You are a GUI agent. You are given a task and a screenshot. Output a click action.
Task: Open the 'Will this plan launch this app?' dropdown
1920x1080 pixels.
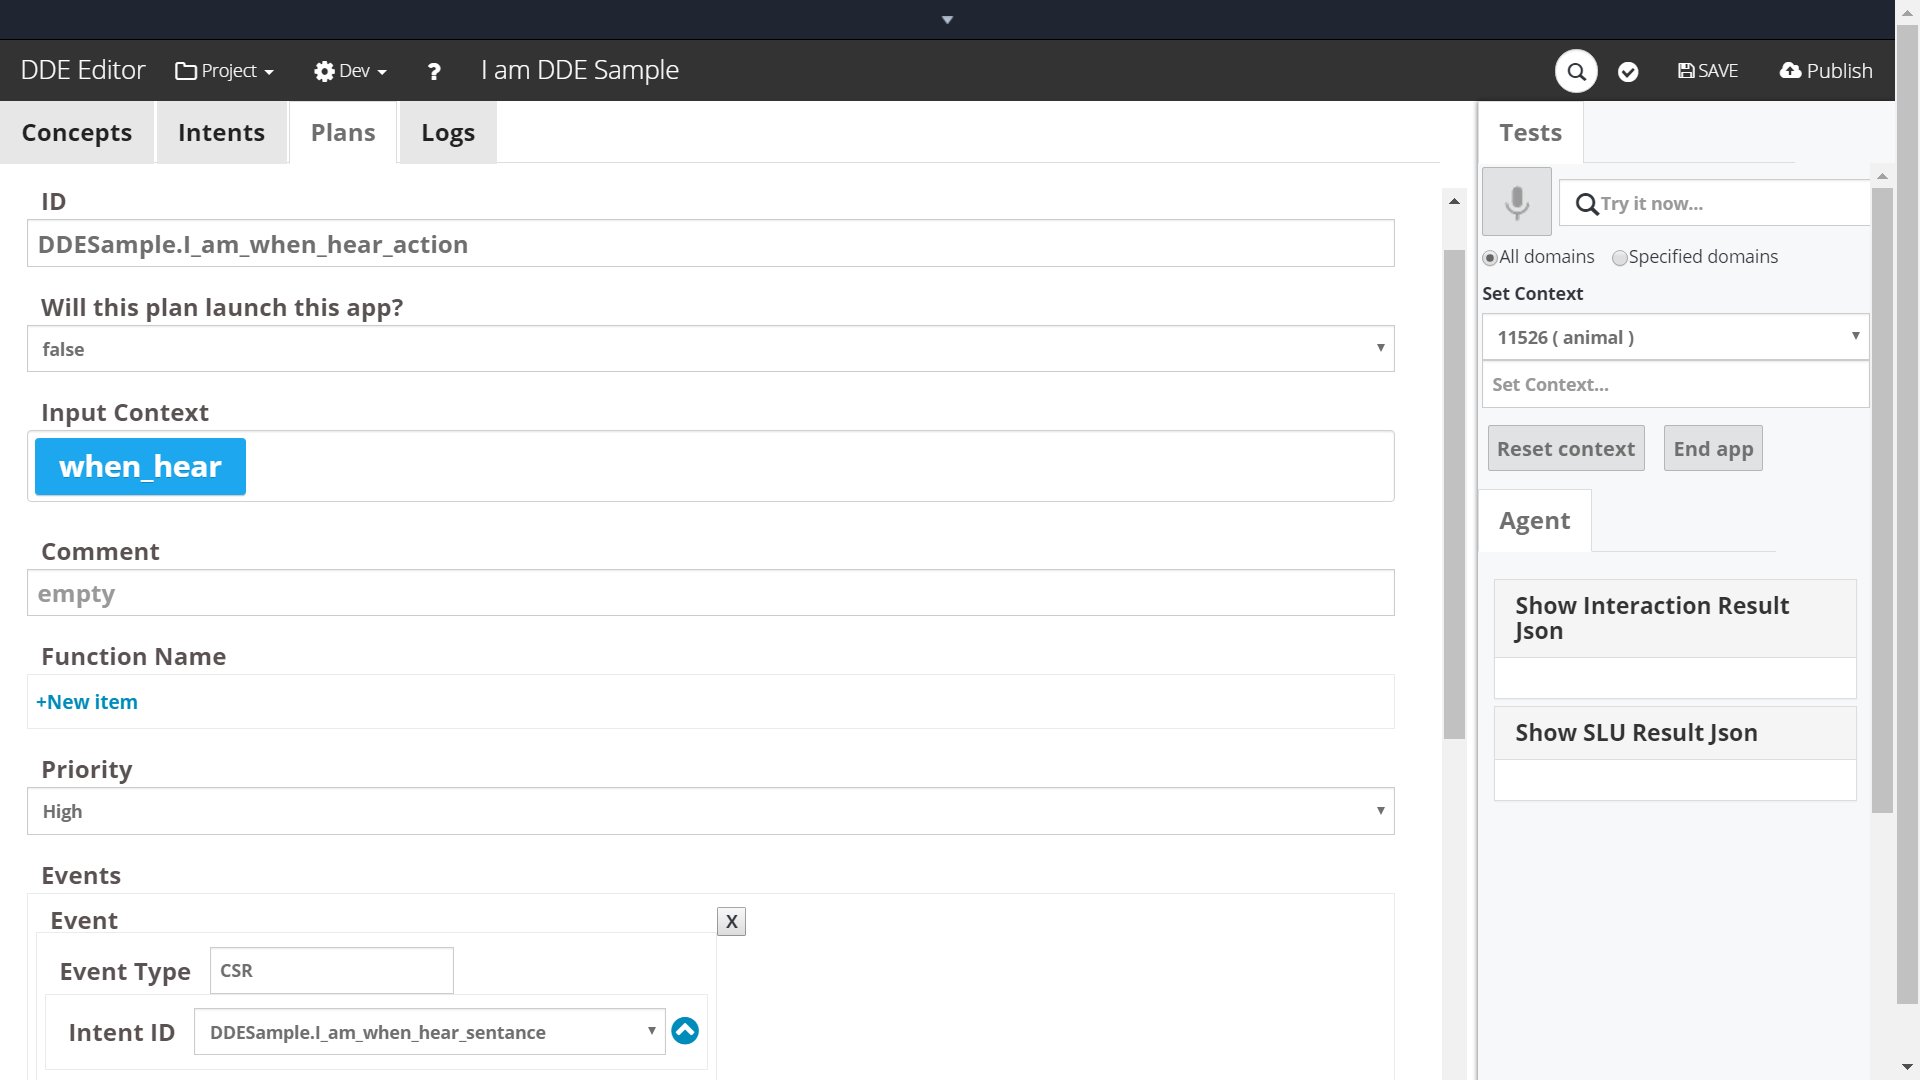point(710,349)
